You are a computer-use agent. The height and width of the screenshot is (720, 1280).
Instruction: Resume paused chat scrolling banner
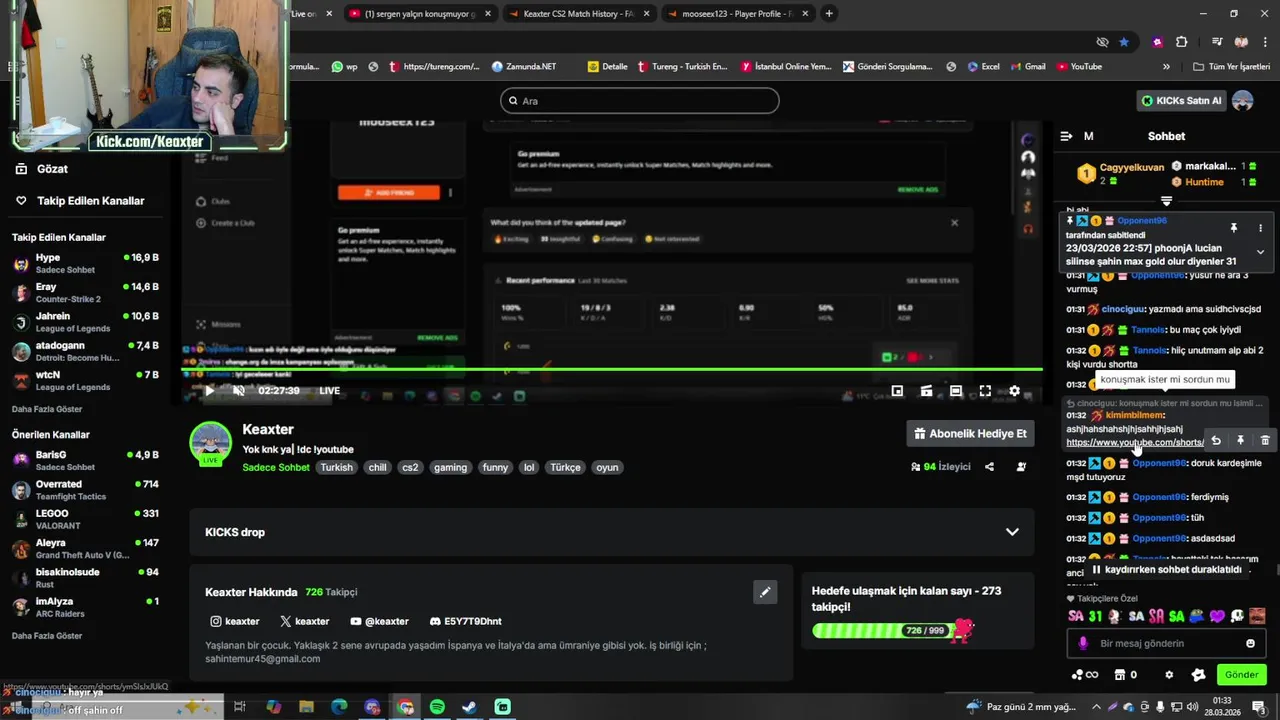coord(1166,570)
